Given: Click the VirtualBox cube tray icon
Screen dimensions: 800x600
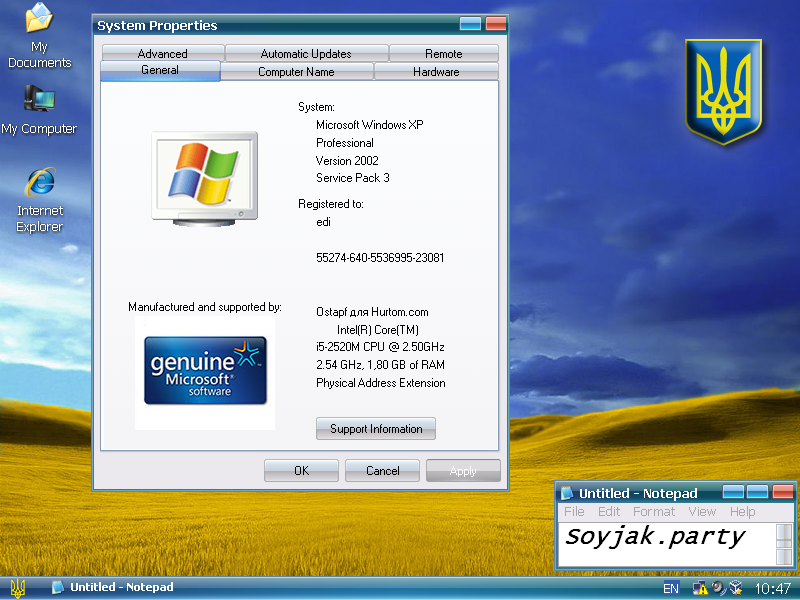Looking at the screenshot, I should tap(736, 588).
